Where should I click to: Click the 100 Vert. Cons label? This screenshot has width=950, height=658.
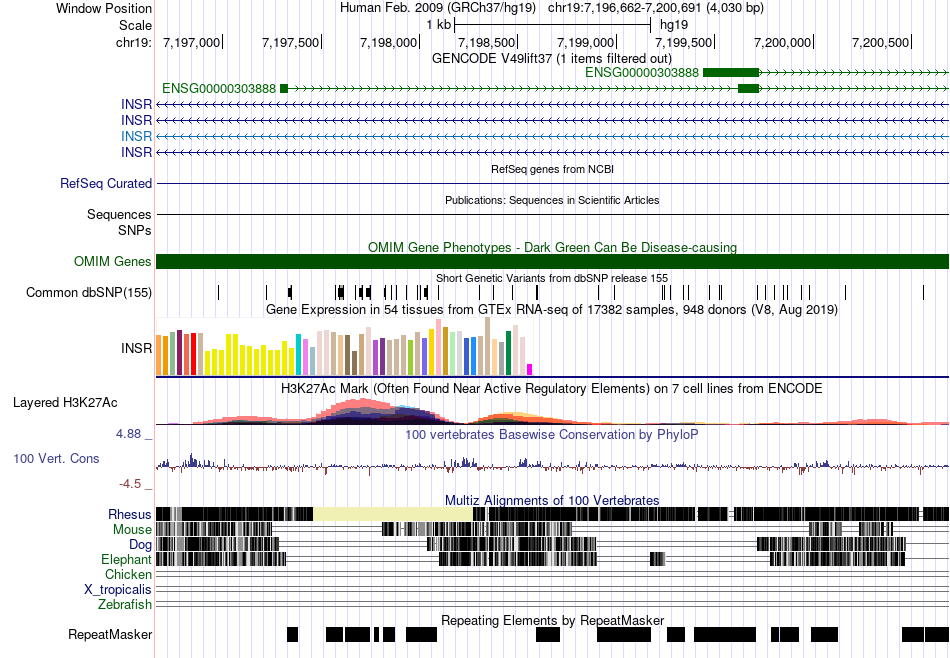[x=56, y=459]
